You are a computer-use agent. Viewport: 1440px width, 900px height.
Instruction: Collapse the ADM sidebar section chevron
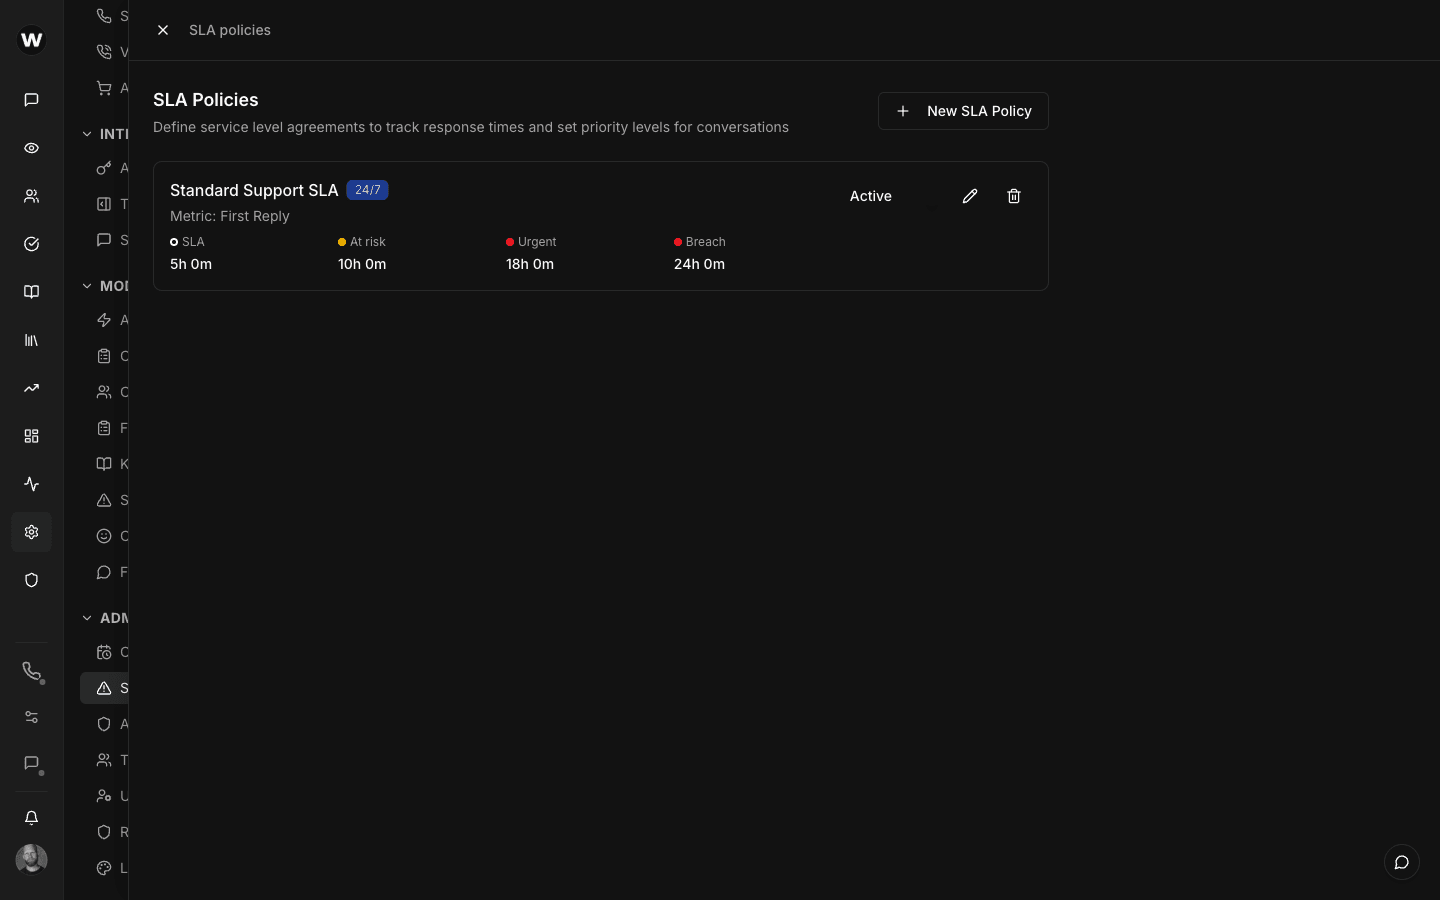87,618
